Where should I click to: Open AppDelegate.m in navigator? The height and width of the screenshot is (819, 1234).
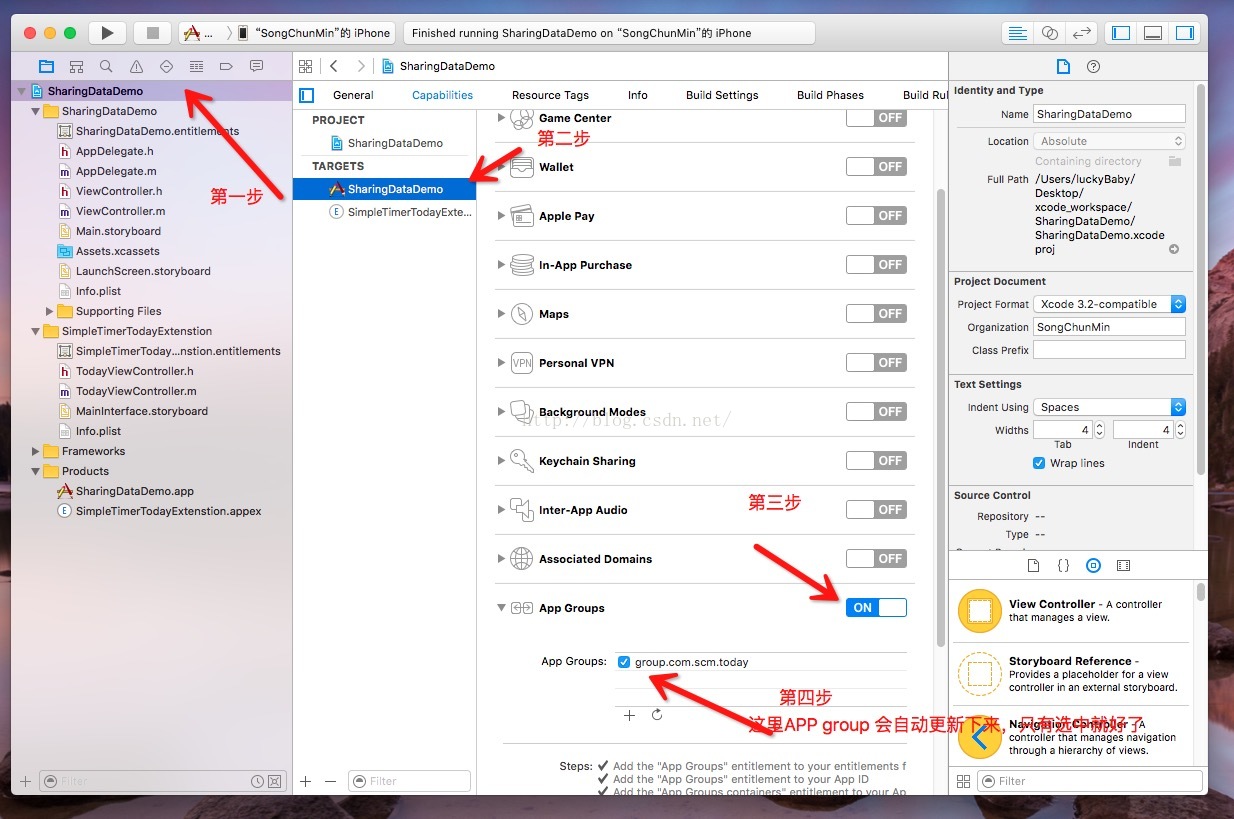pyautogui.click(x=116, y=171)
